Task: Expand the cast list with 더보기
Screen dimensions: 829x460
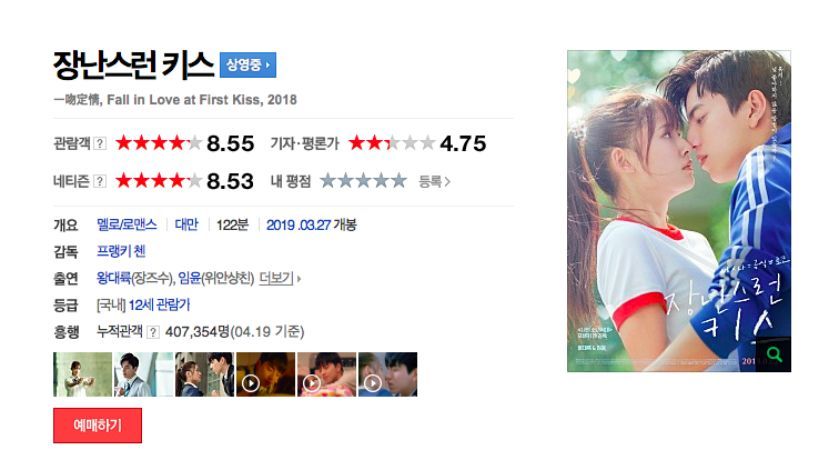Action: point(280,278)
